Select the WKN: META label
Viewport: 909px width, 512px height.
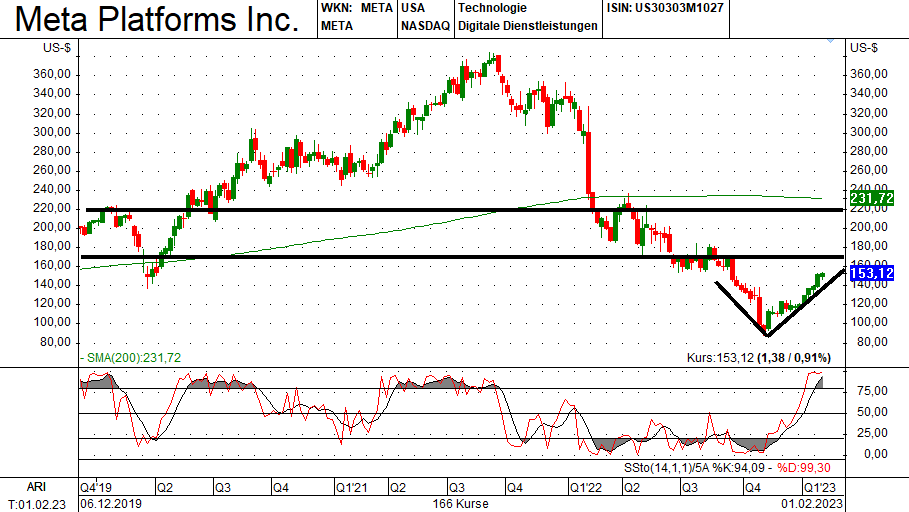(x=357, y=8)
